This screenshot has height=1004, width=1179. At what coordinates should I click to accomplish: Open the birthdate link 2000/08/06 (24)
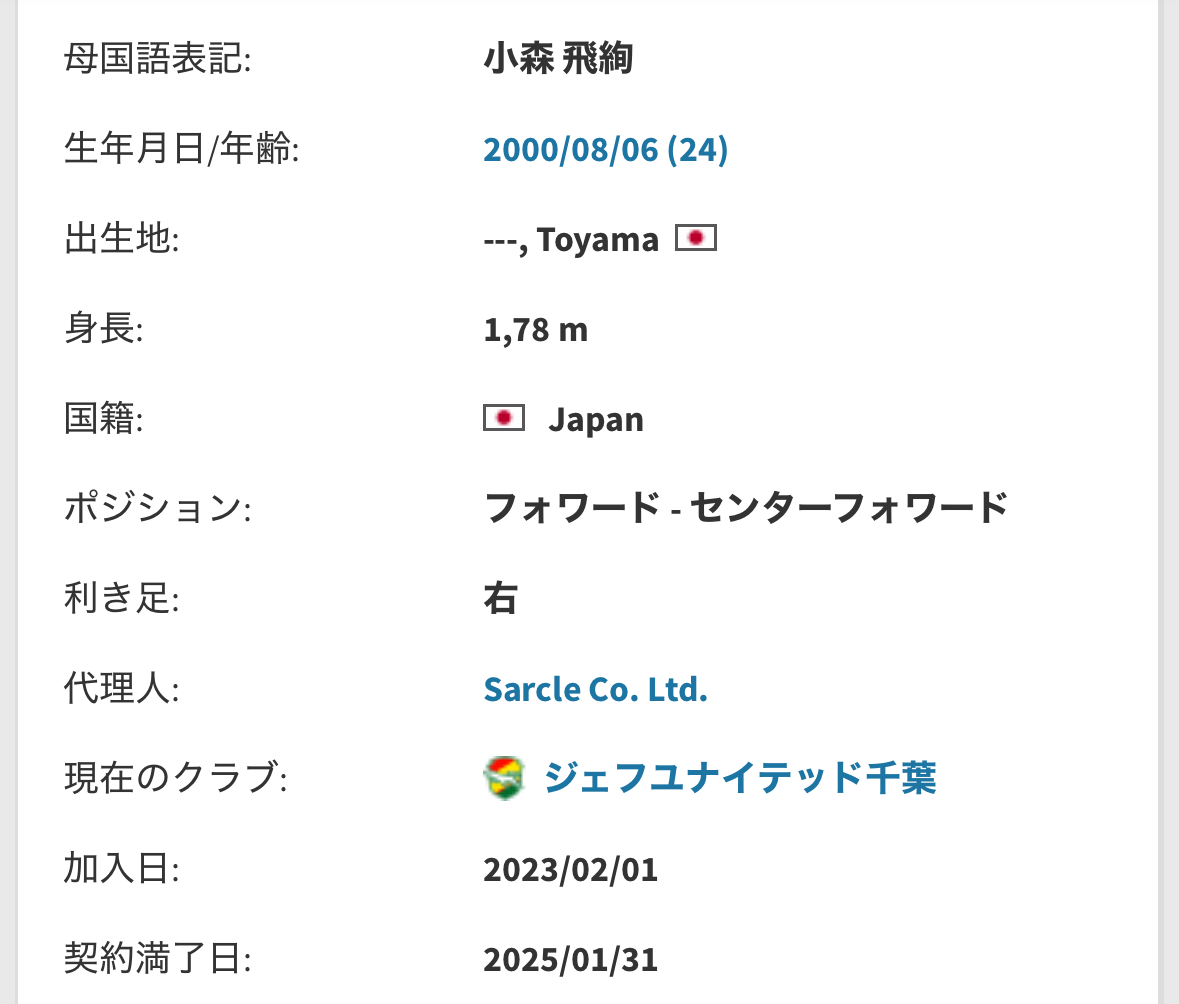click(x=605, y=149)
